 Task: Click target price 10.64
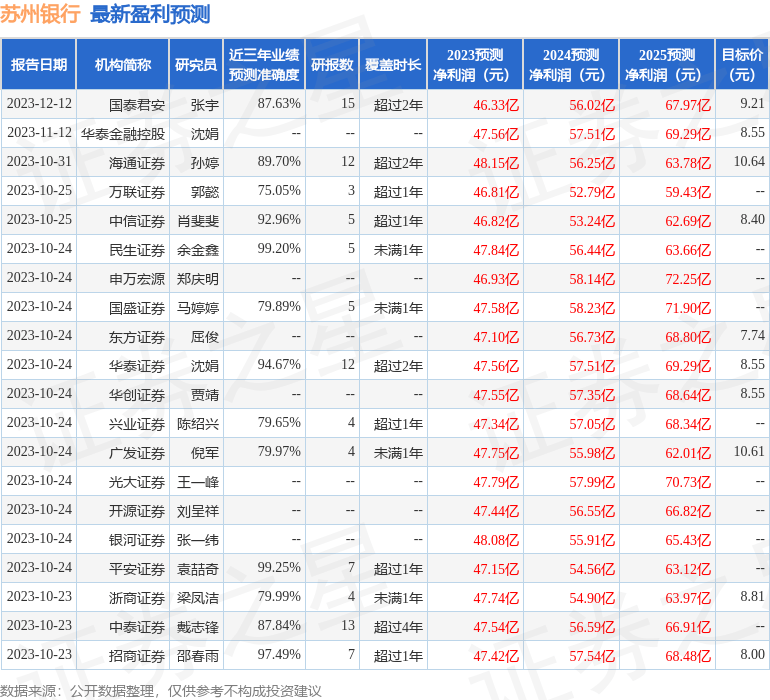coord(749,162)
